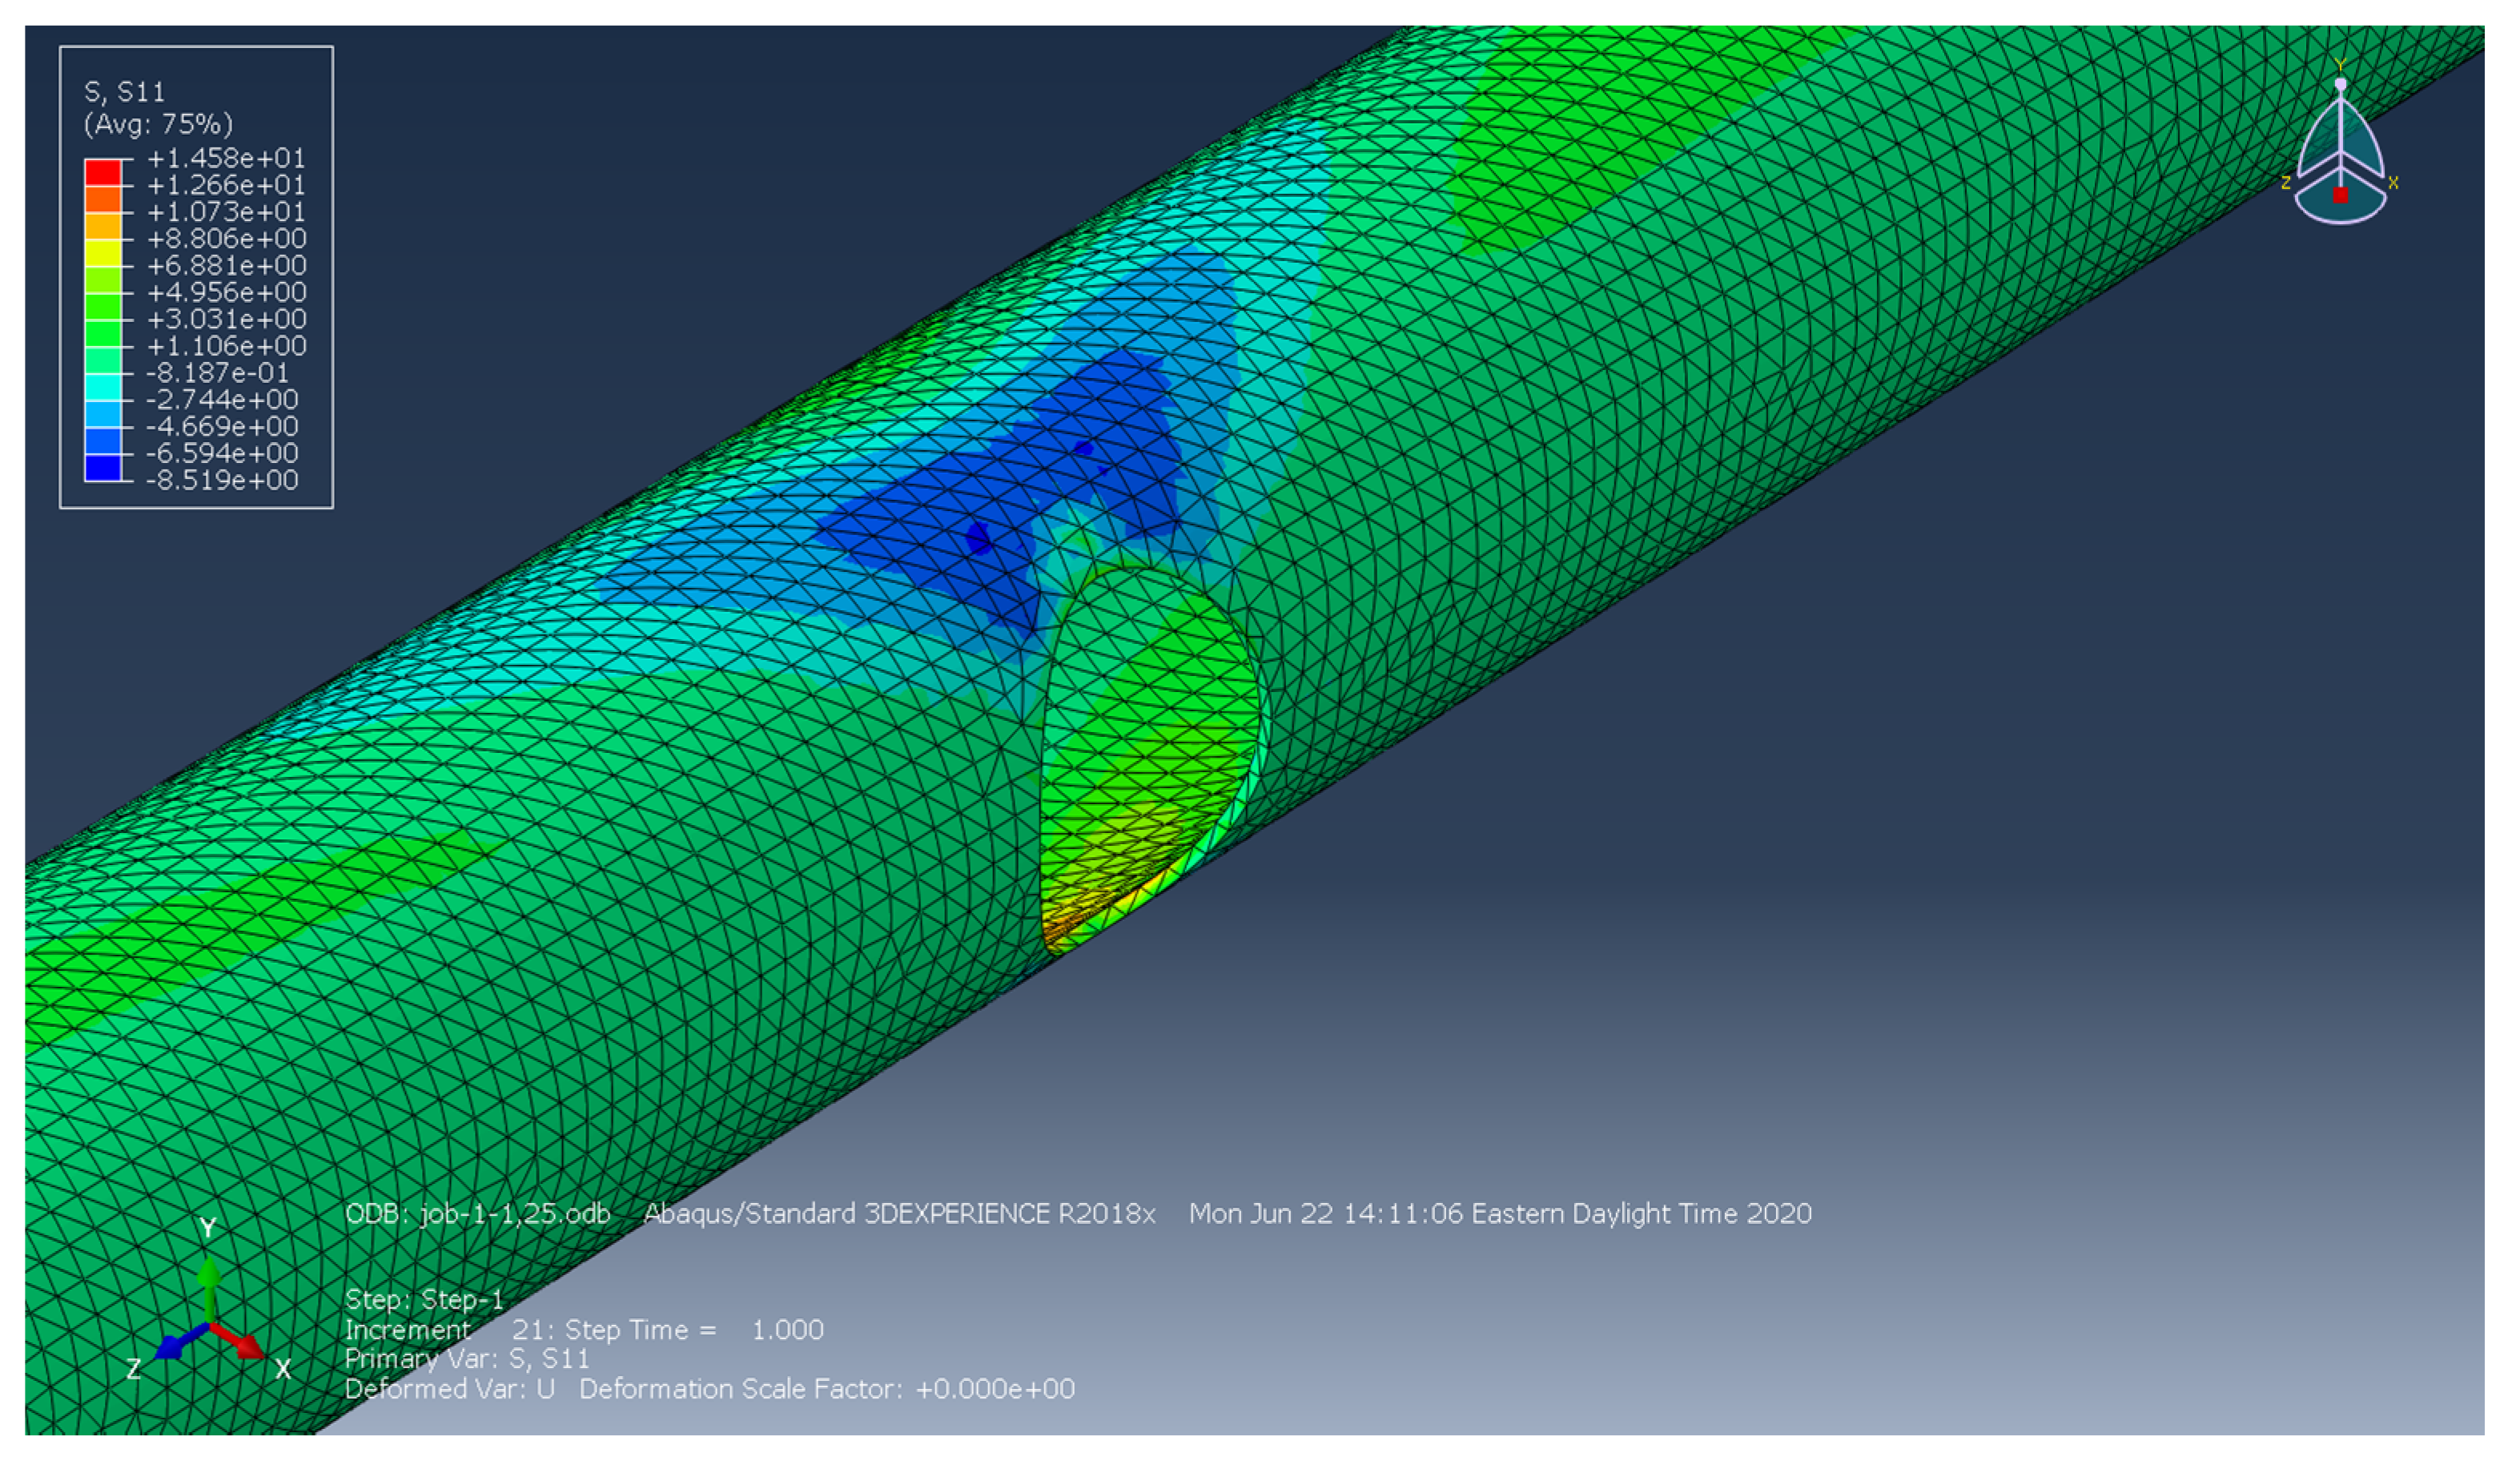Viewport: 2520px width, 1465px height.
Task: Click the -8.519e+00 minimum legend value
Action: click(222, 480)
